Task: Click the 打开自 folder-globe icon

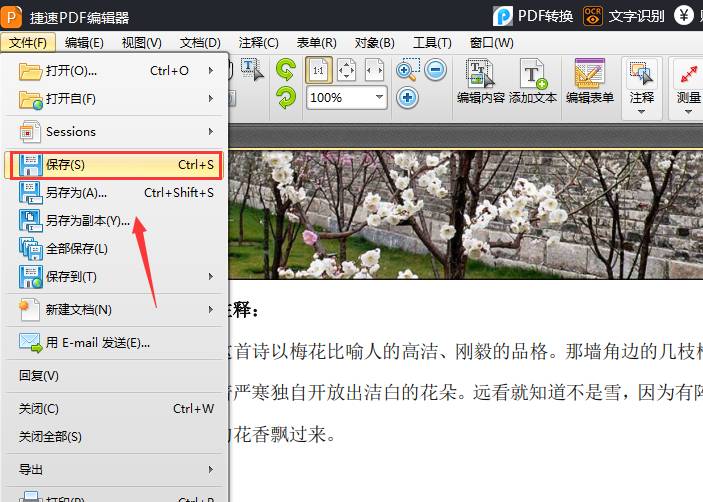Action: pos(30,100)
